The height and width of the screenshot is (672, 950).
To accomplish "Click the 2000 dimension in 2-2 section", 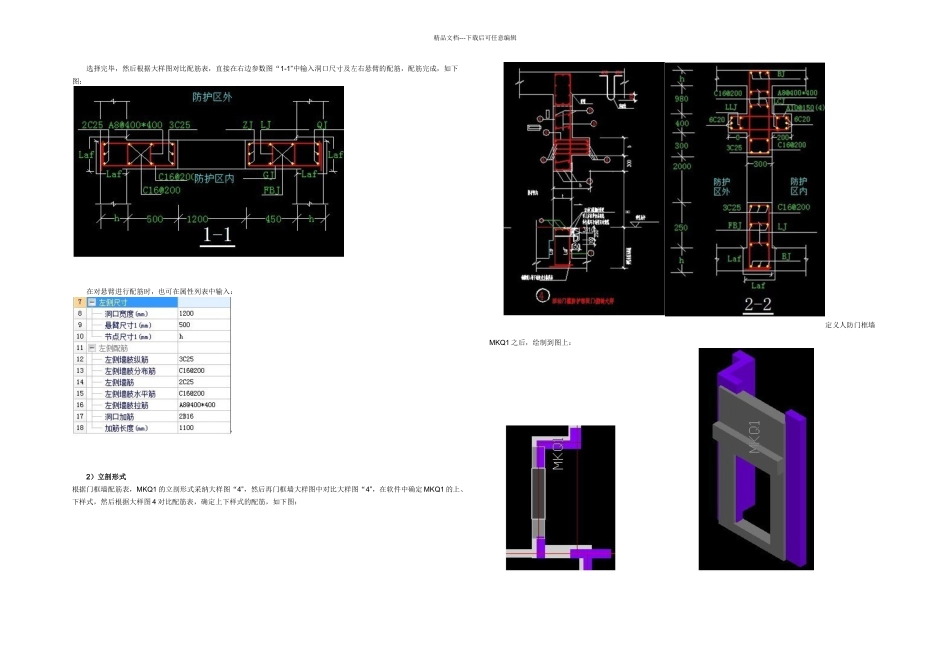I will 681,167.
